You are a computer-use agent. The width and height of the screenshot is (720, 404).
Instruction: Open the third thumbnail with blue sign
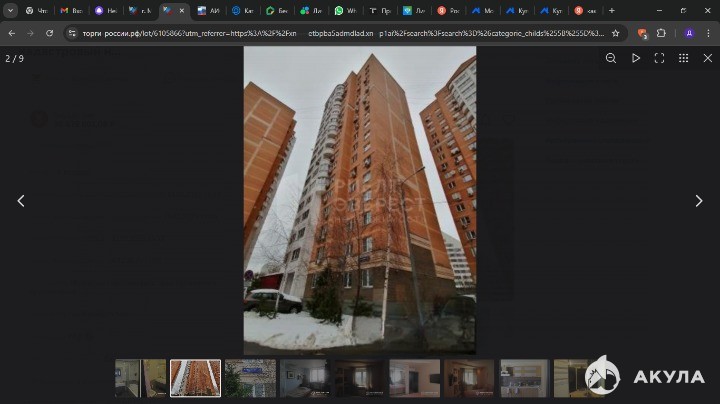point(250,378)
